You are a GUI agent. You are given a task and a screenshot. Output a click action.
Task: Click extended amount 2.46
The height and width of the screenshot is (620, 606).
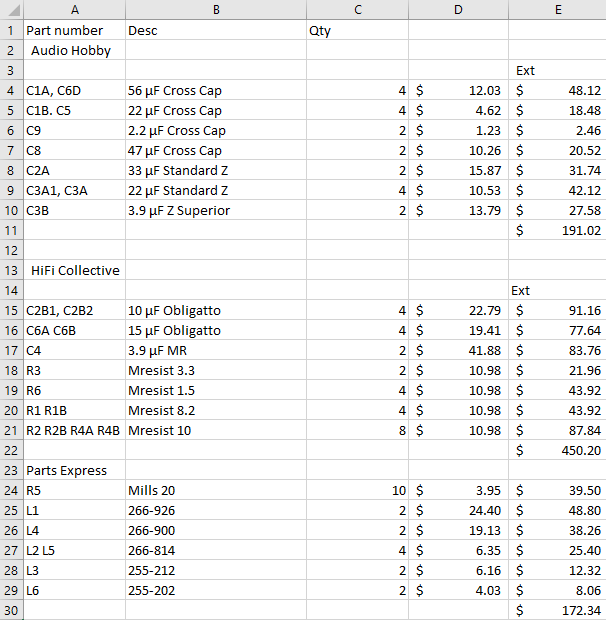(x=557, y=130)
